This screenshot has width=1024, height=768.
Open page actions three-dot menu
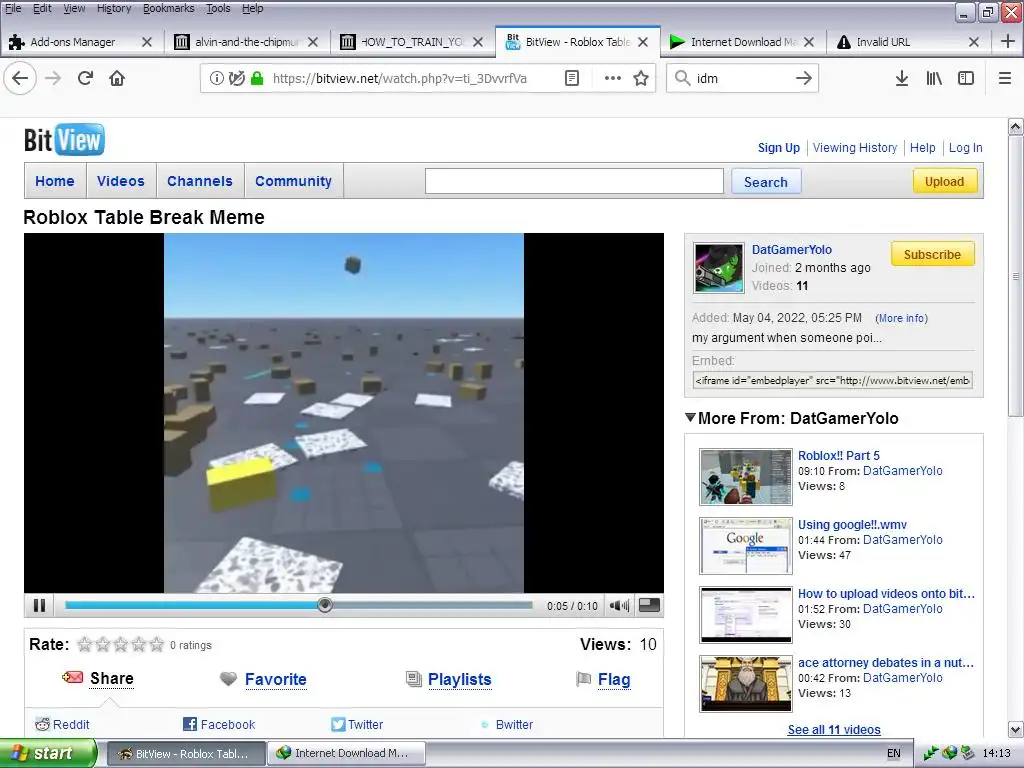(613, 78)
